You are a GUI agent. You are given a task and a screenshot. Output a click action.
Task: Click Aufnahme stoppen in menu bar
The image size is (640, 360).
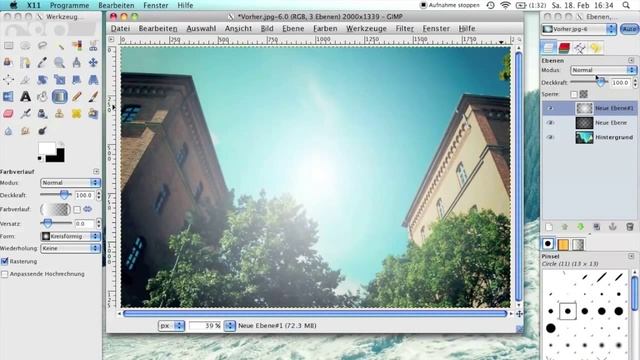(450, 5)
